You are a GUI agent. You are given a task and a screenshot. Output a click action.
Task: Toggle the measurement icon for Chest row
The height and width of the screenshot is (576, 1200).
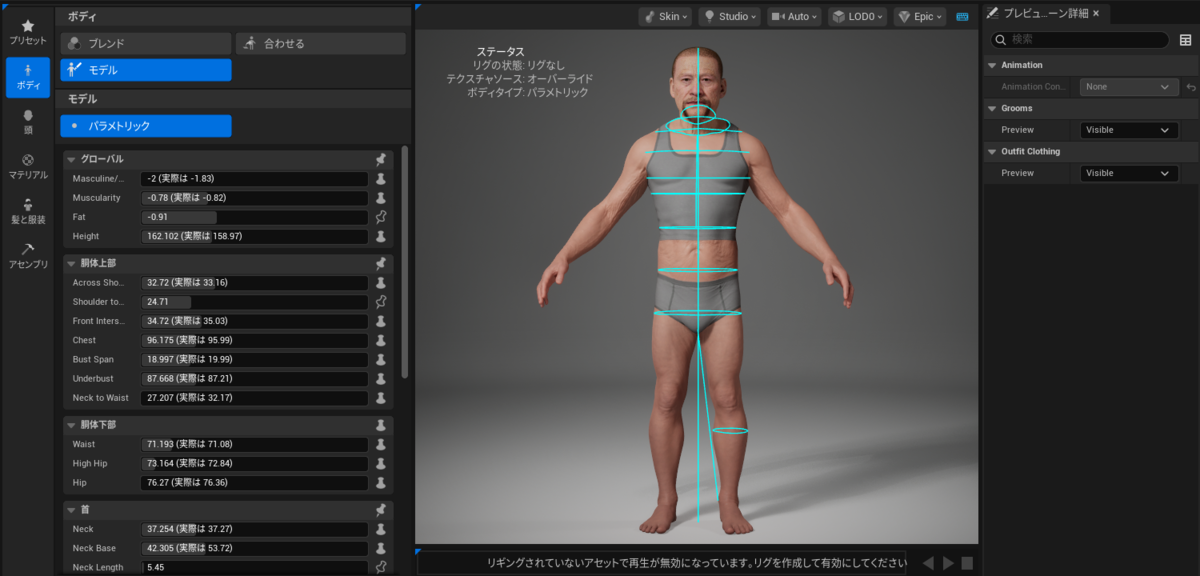(380, 340)
